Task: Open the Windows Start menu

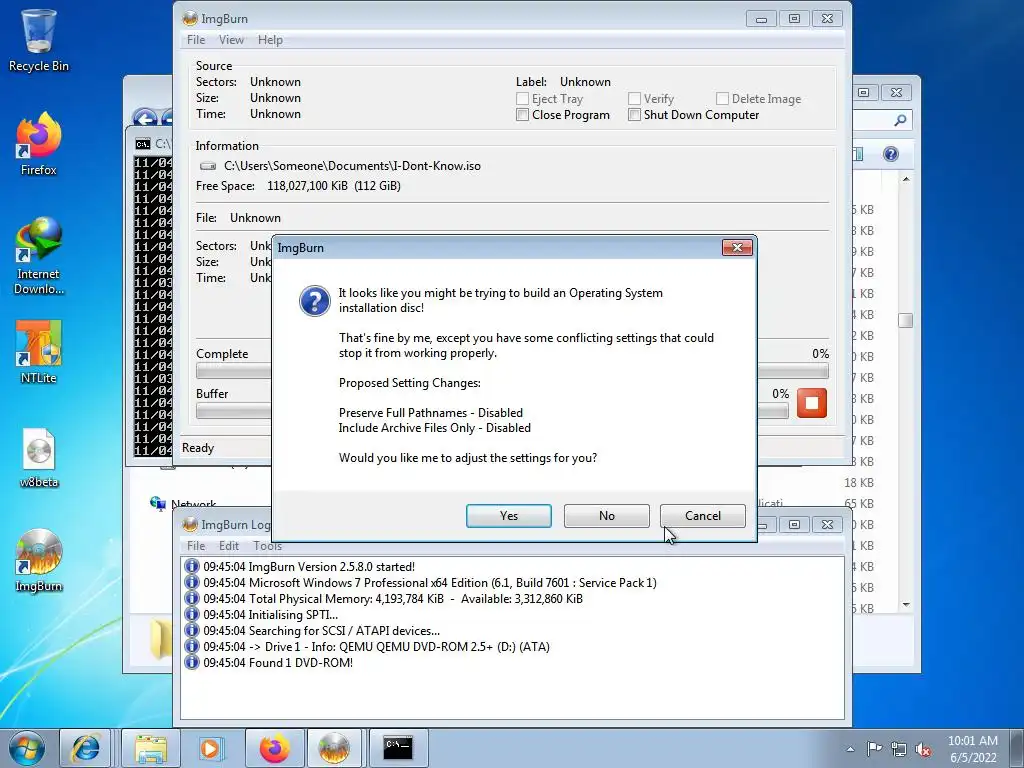Action: pos(27,748)
